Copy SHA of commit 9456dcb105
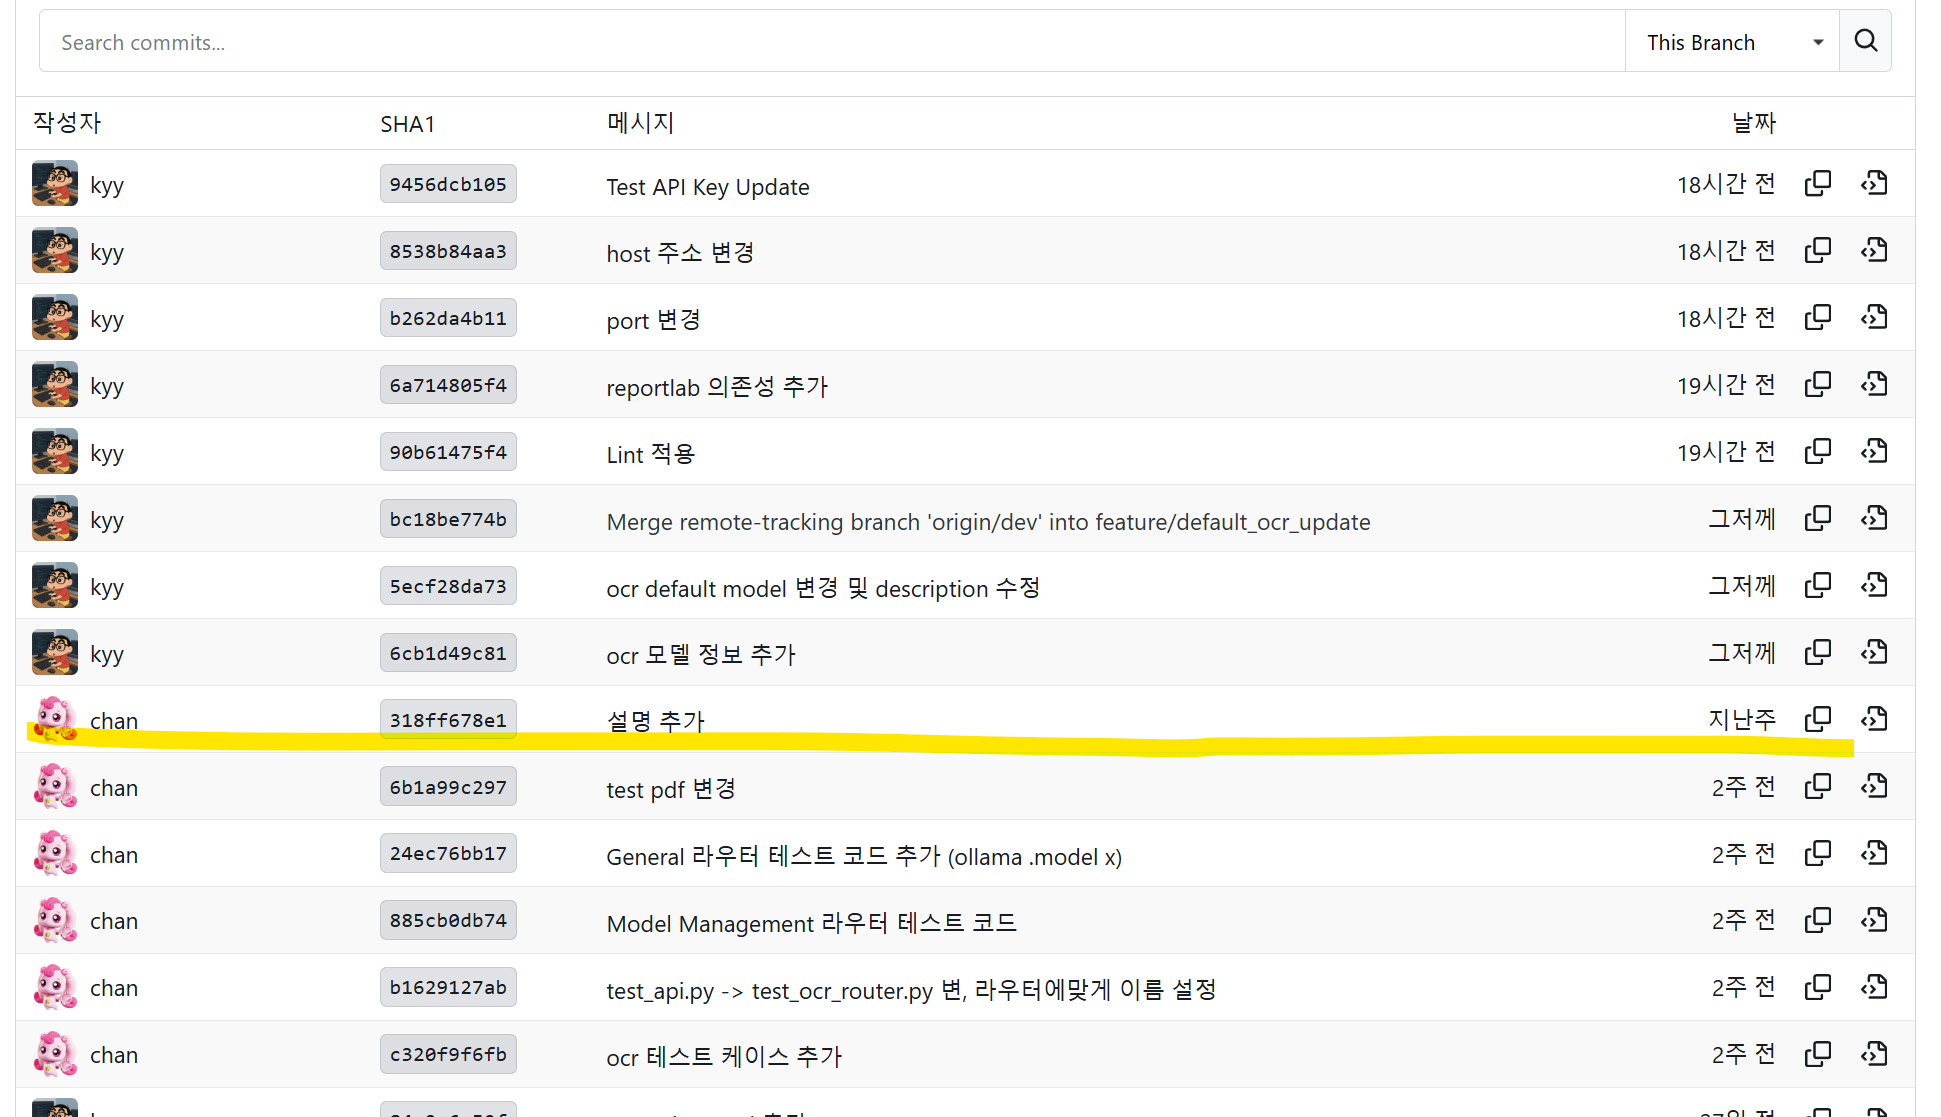This screenshot has width=1941, height=1117. coord(1817,184)
